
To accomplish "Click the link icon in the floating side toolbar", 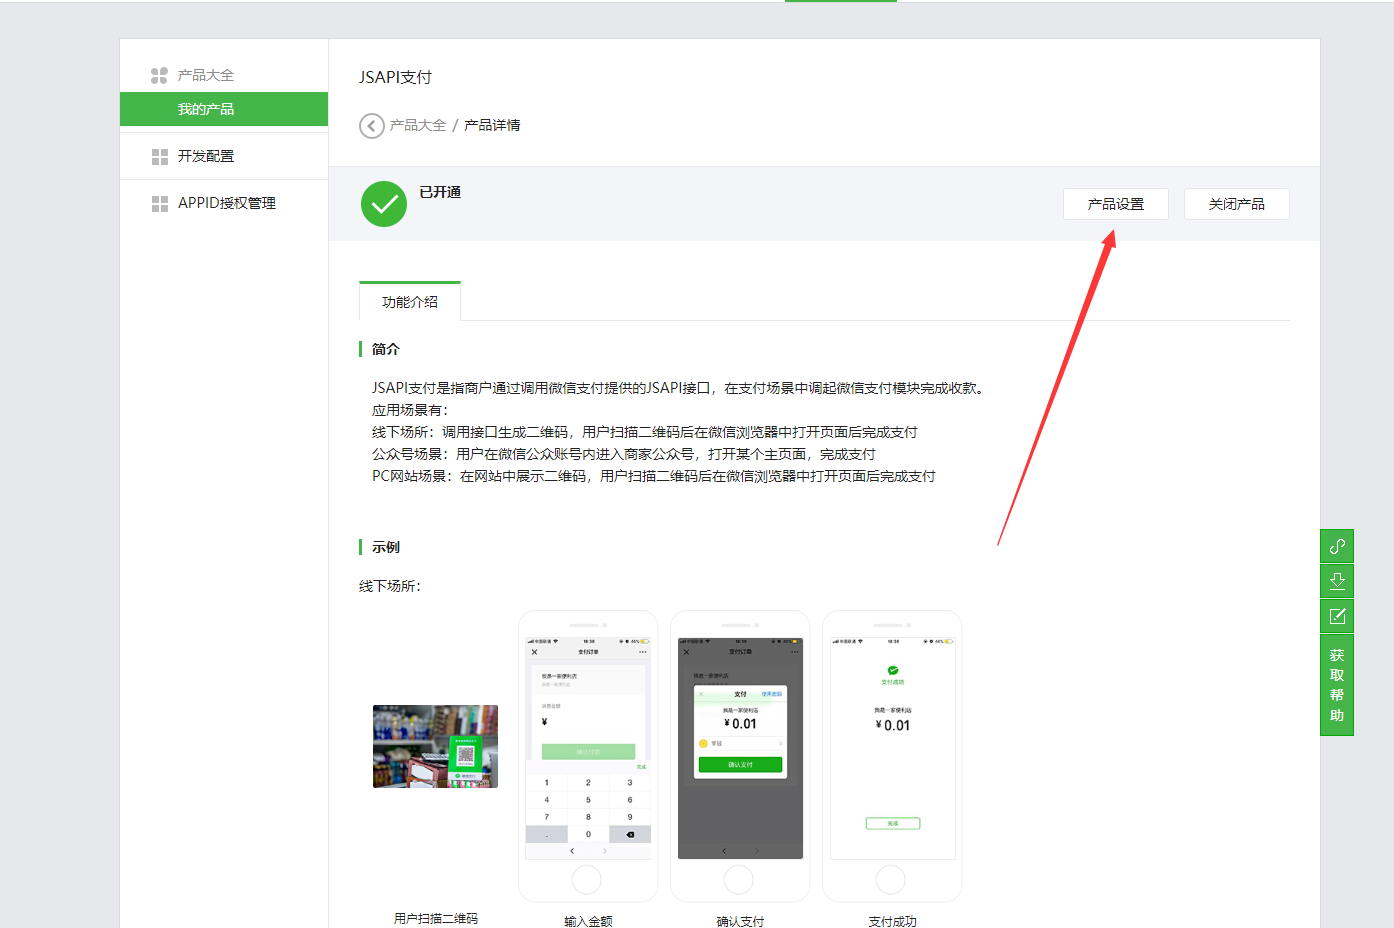I will point(1337,546).
